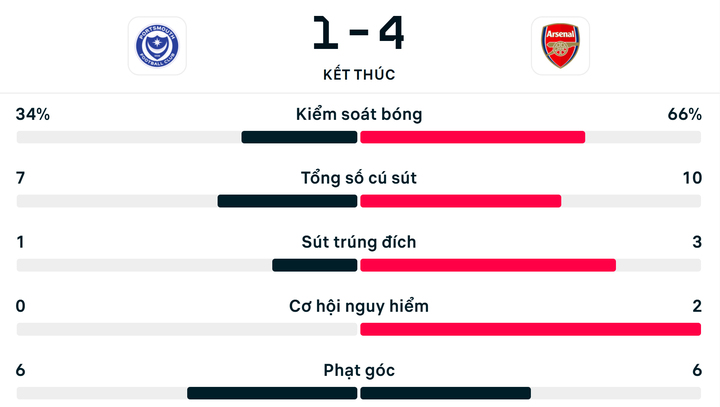Open the Sút trúng đích stat label
720x407 pixels.
click(359, 242)
